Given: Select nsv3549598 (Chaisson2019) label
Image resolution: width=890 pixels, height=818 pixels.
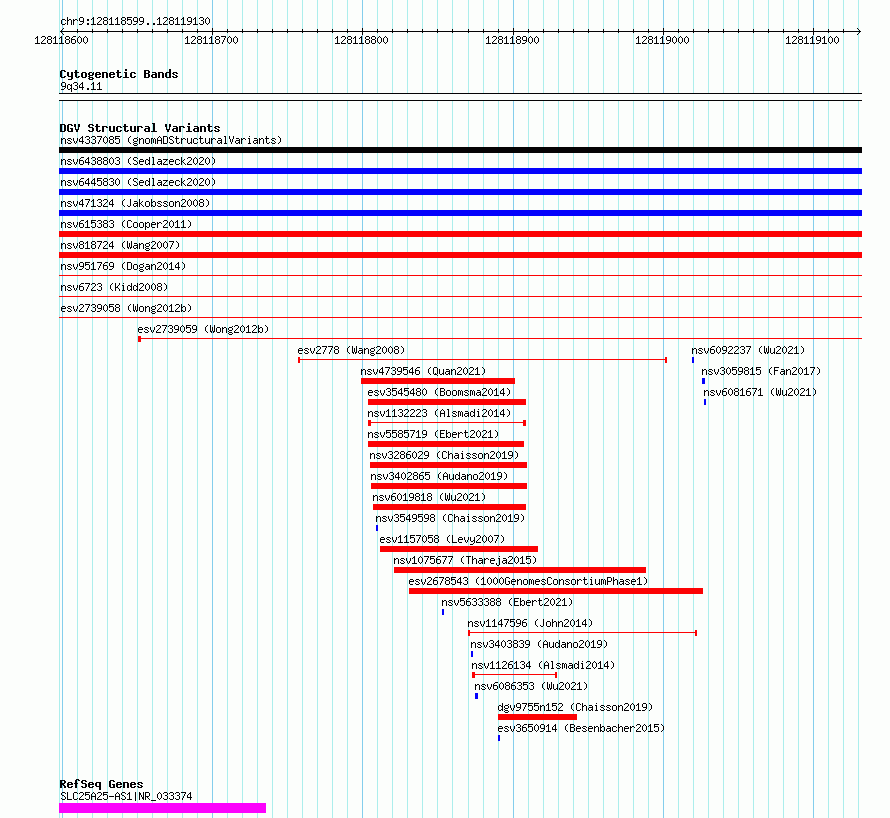Looking at the screenshot, I should pyautogui.click(x=450, y=518).
